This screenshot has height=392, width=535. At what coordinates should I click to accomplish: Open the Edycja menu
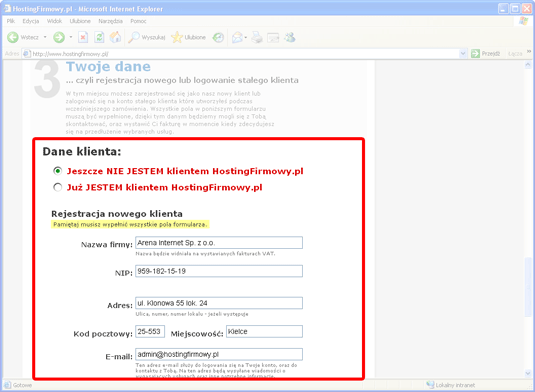point(31,21)
